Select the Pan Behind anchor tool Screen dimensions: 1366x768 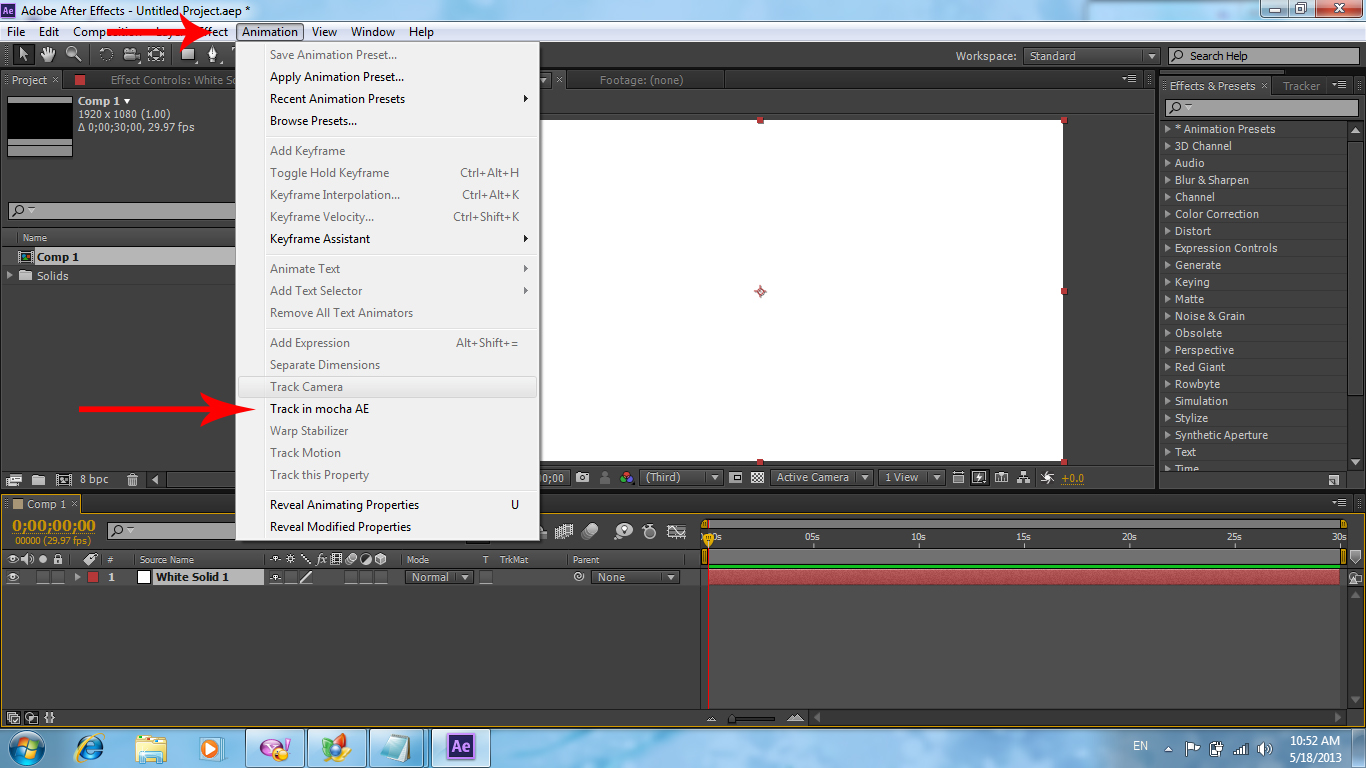pos(156,54)
